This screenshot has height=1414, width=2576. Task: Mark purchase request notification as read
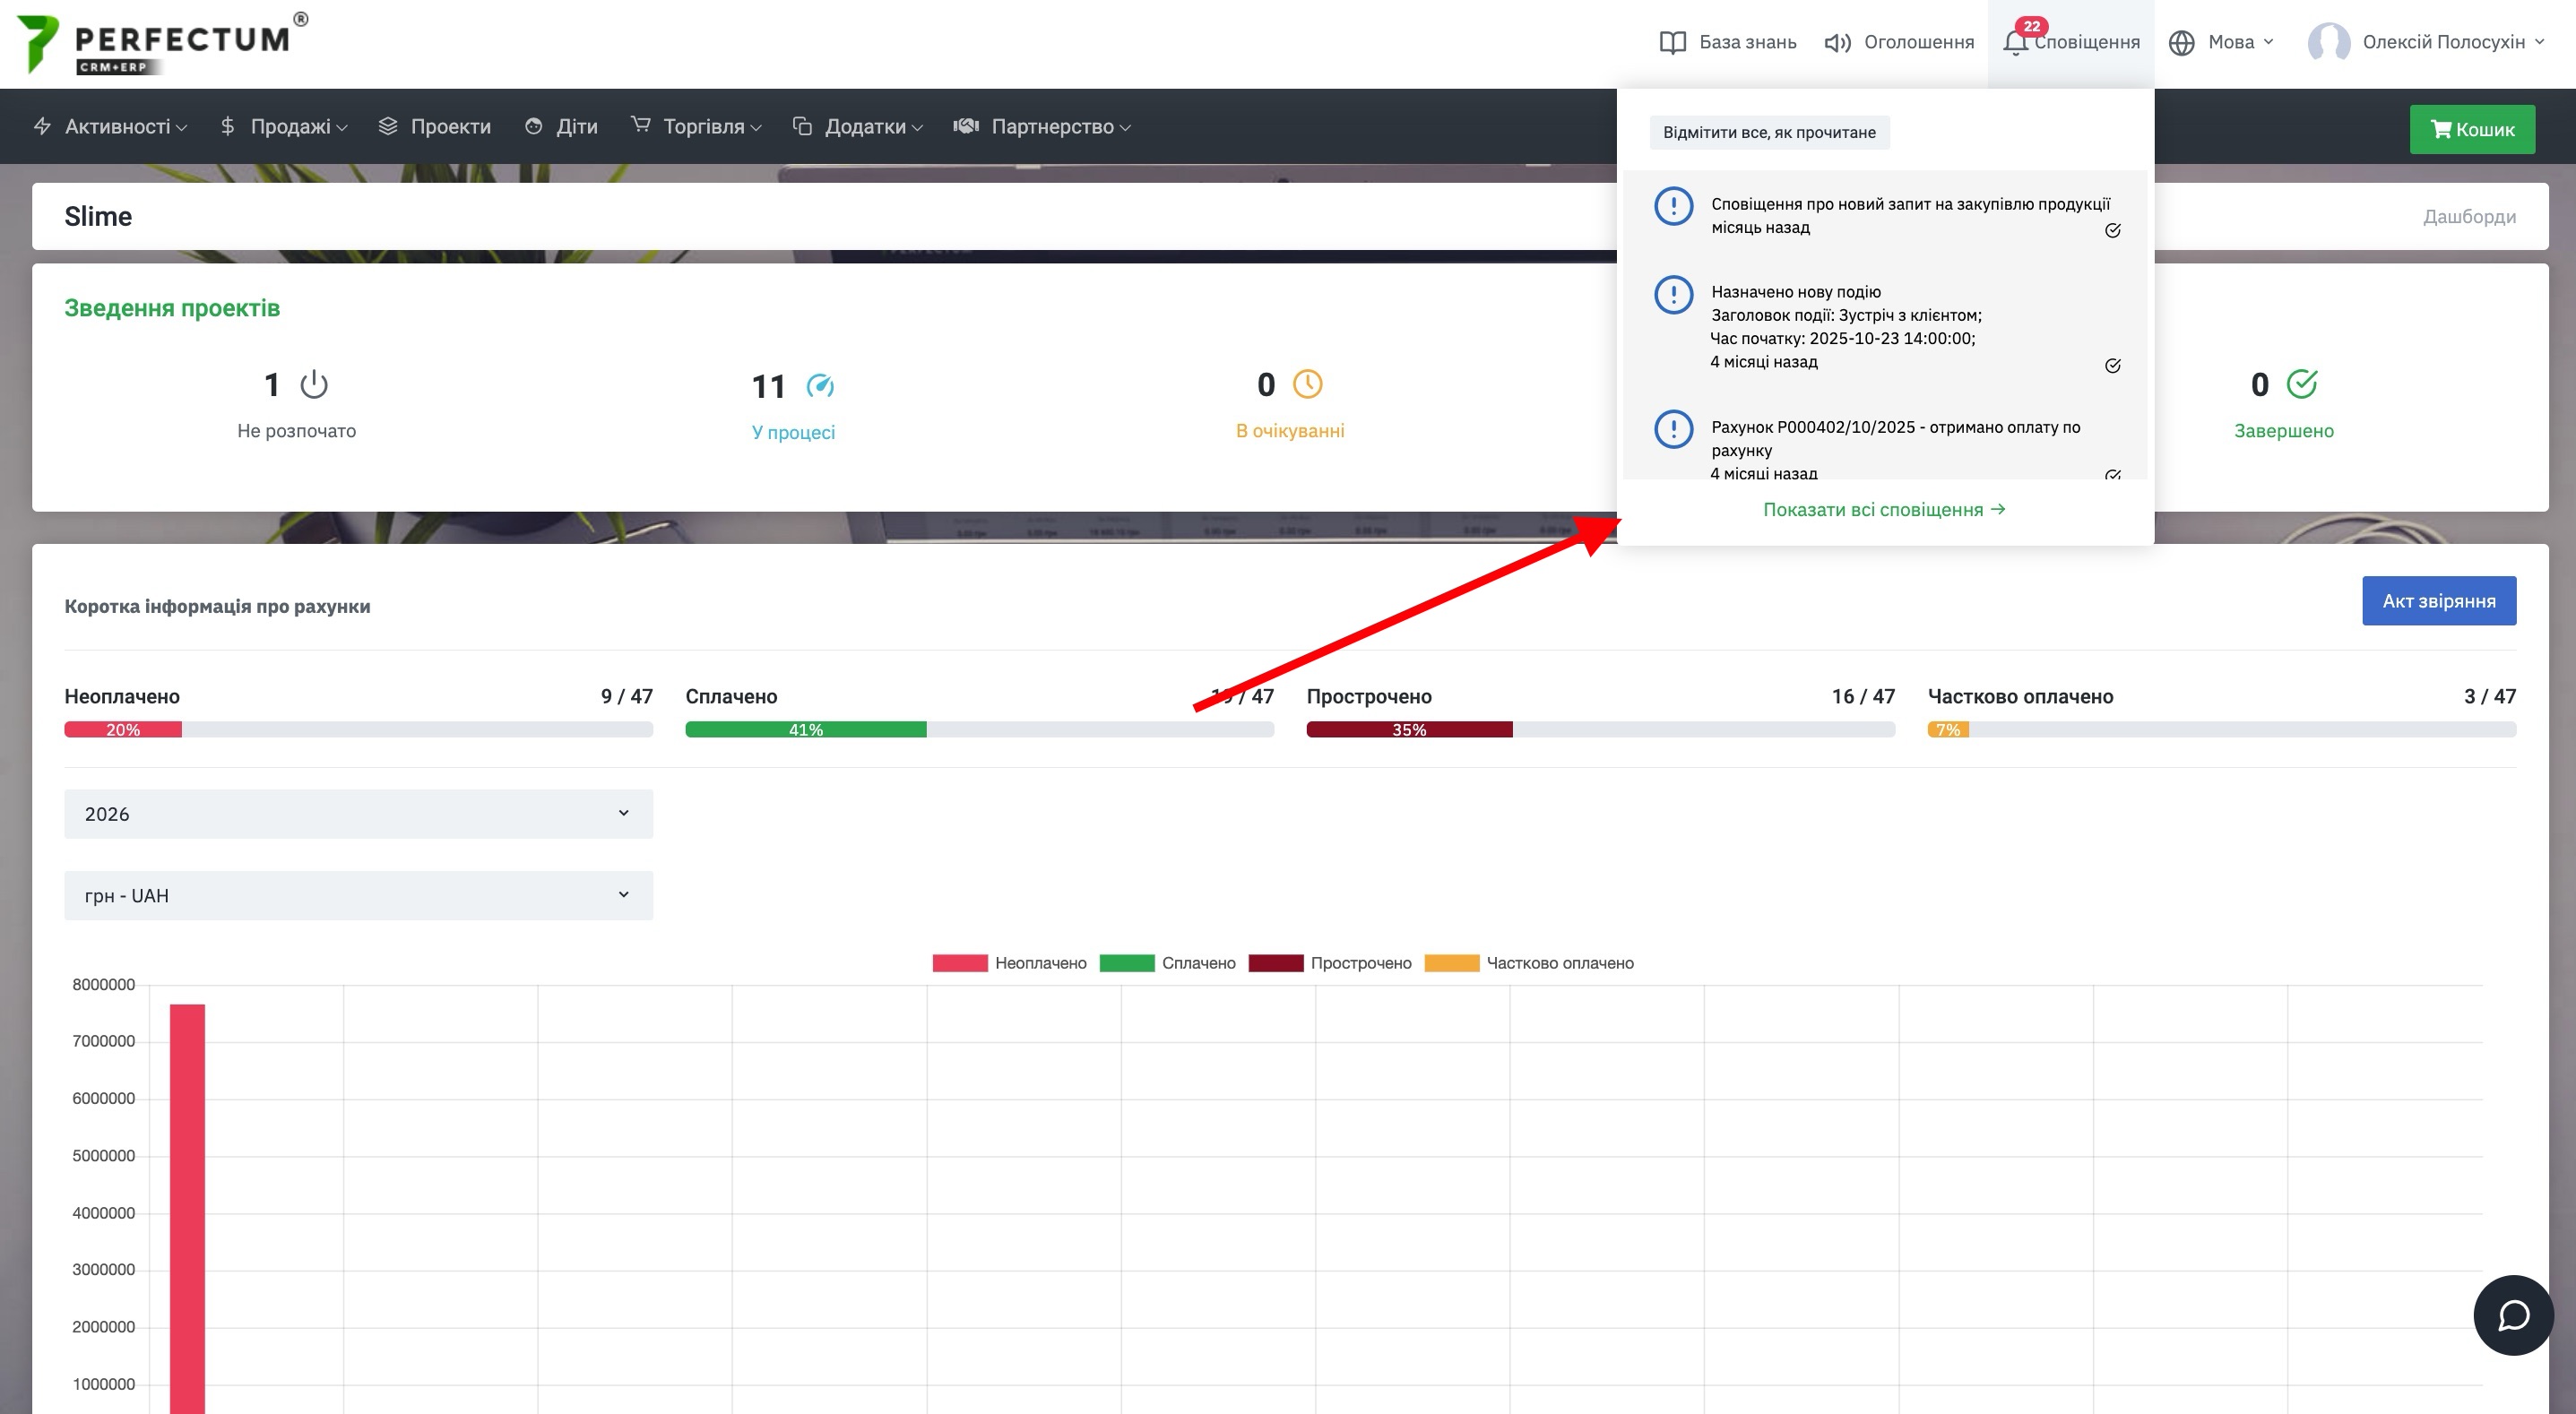(2112, 231)
